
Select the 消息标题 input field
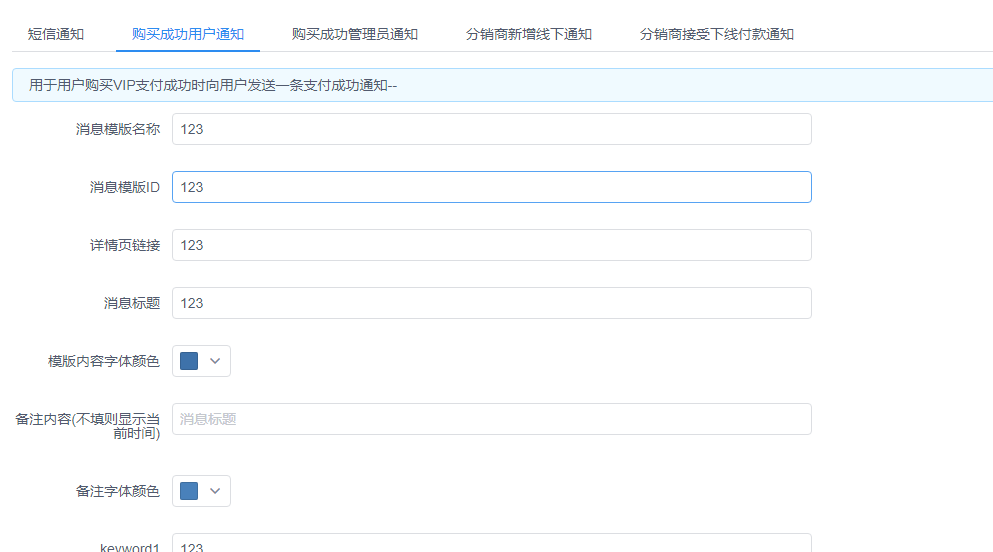[x=491, y=303]
